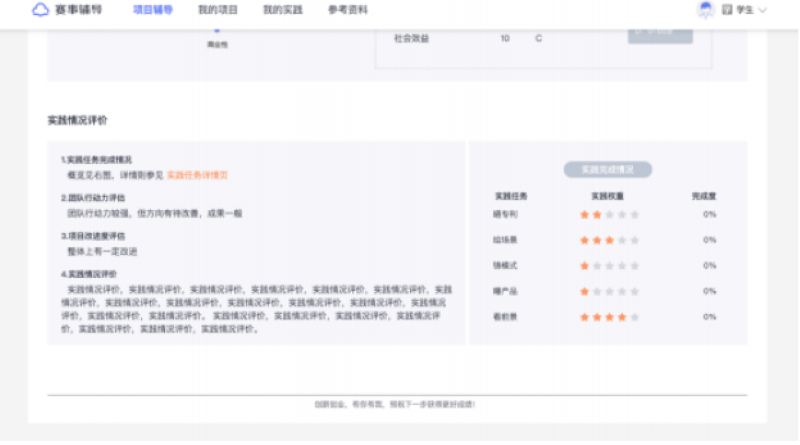800x445 pixels.
Task: Click the small role icon beside 学生
Action: (727, 10)
